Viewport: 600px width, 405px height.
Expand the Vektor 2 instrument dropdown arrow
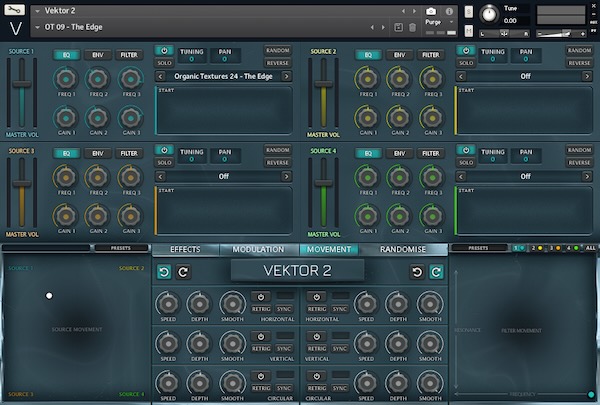point(37,10)
